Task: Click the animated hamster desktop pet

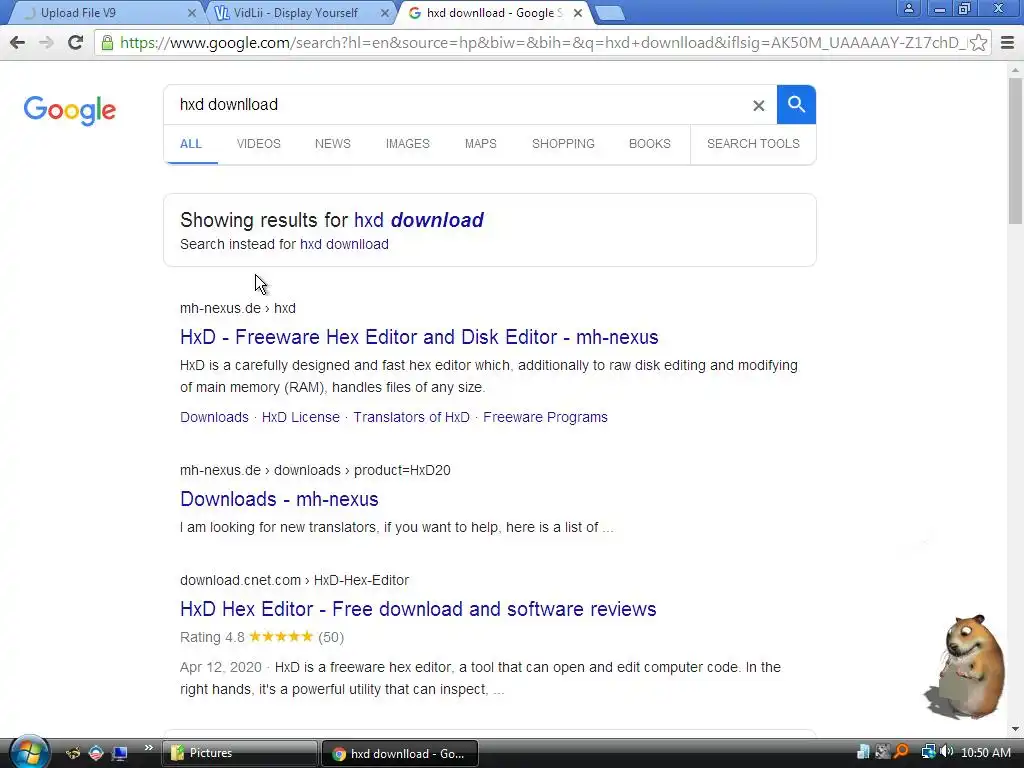Action: 965,665
